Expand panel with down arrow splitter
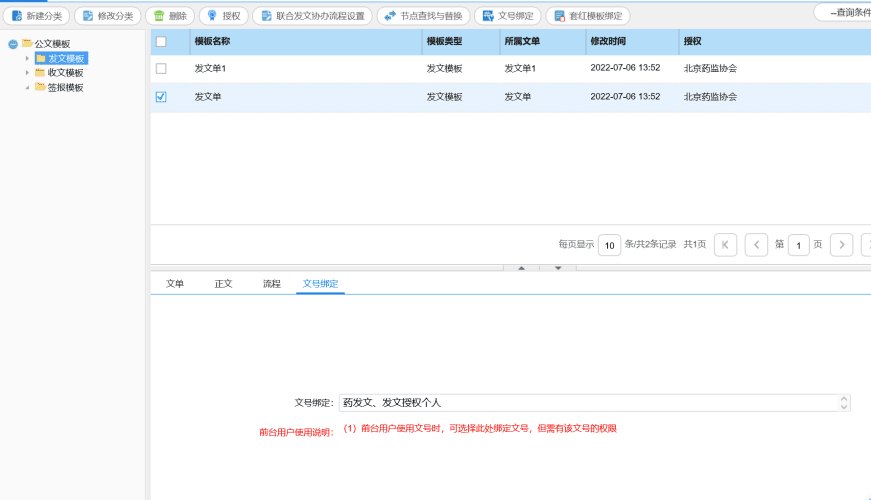 [558, 268]
